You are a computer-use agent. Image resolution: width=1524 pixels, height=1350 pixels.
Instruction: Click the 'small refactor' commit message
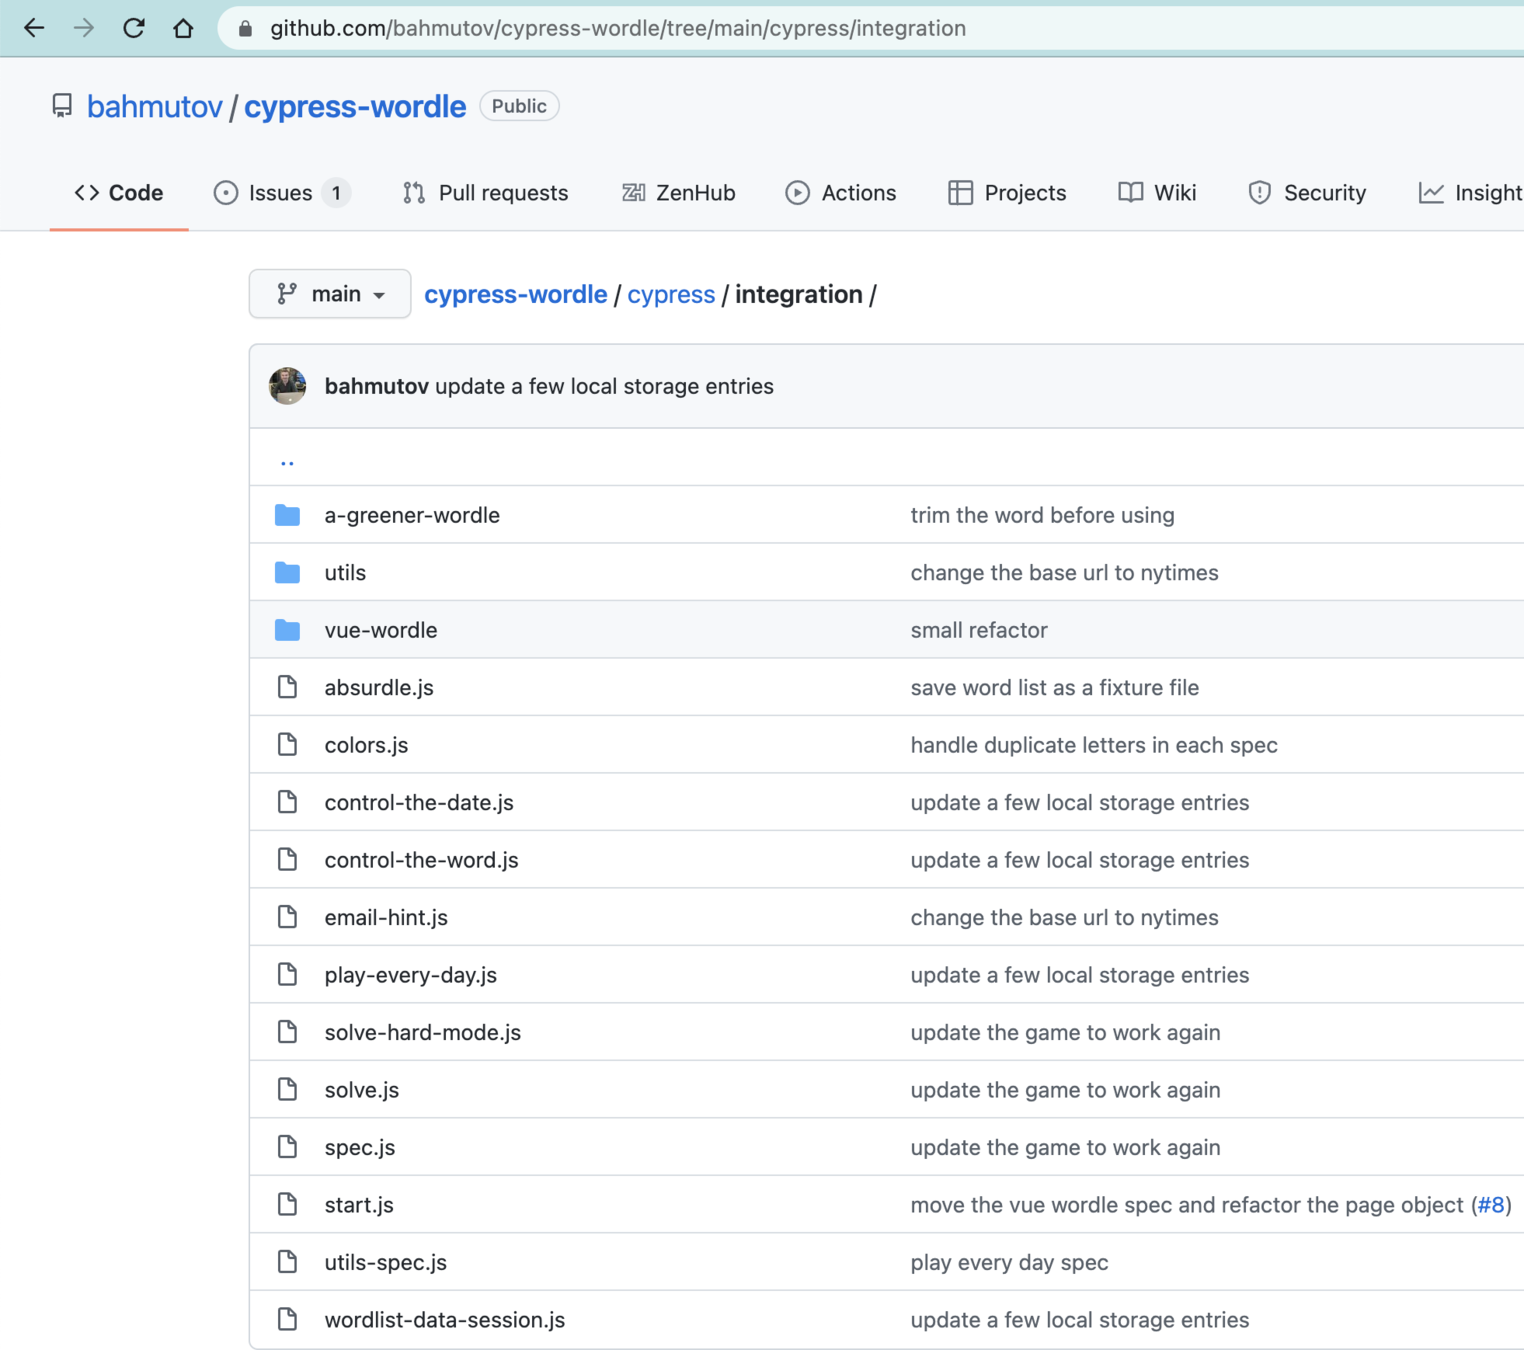pyautogui.click(x=979, y=630)
